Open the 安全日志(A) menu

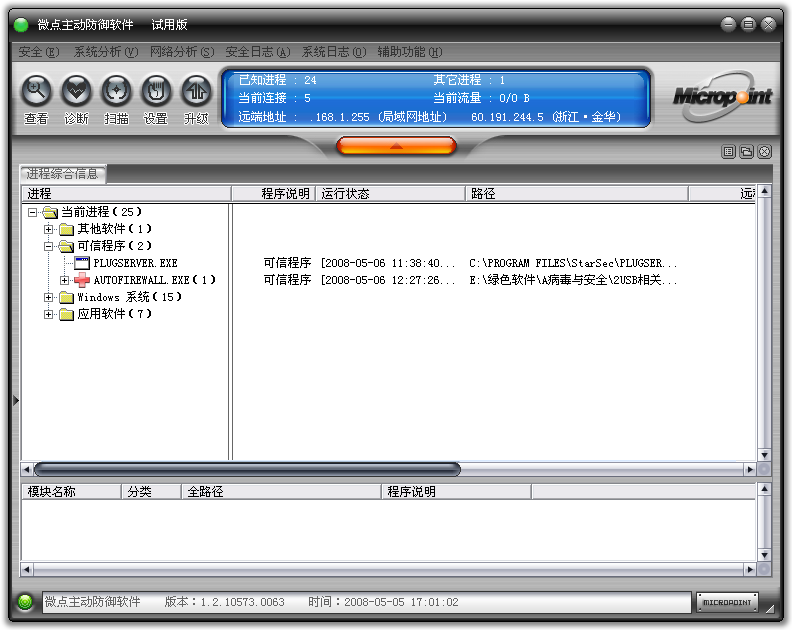pos(258,52)
